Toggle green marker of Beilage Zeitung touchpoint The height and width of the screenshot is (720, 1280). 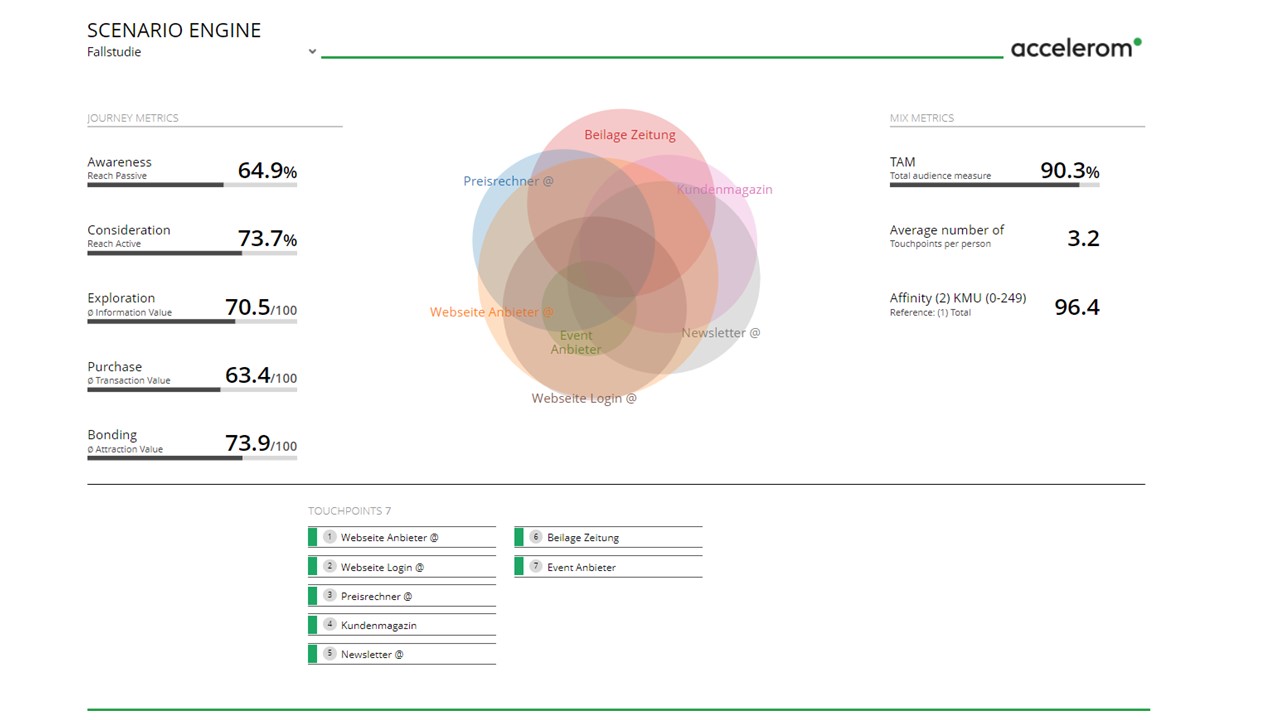pyautogui.click(x=519, y=538)
